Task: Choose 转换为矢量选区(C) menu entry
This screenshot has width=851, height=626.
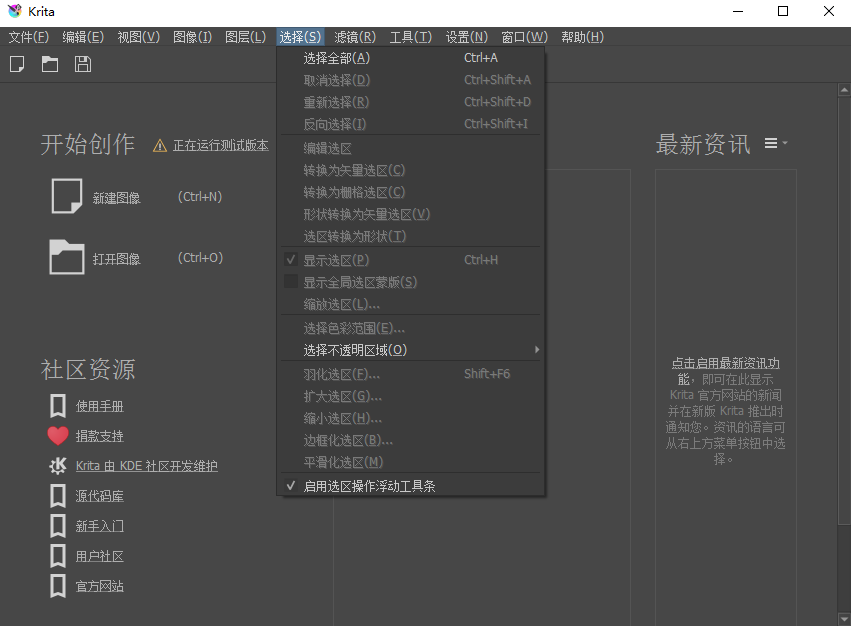Action: (411, 170)
